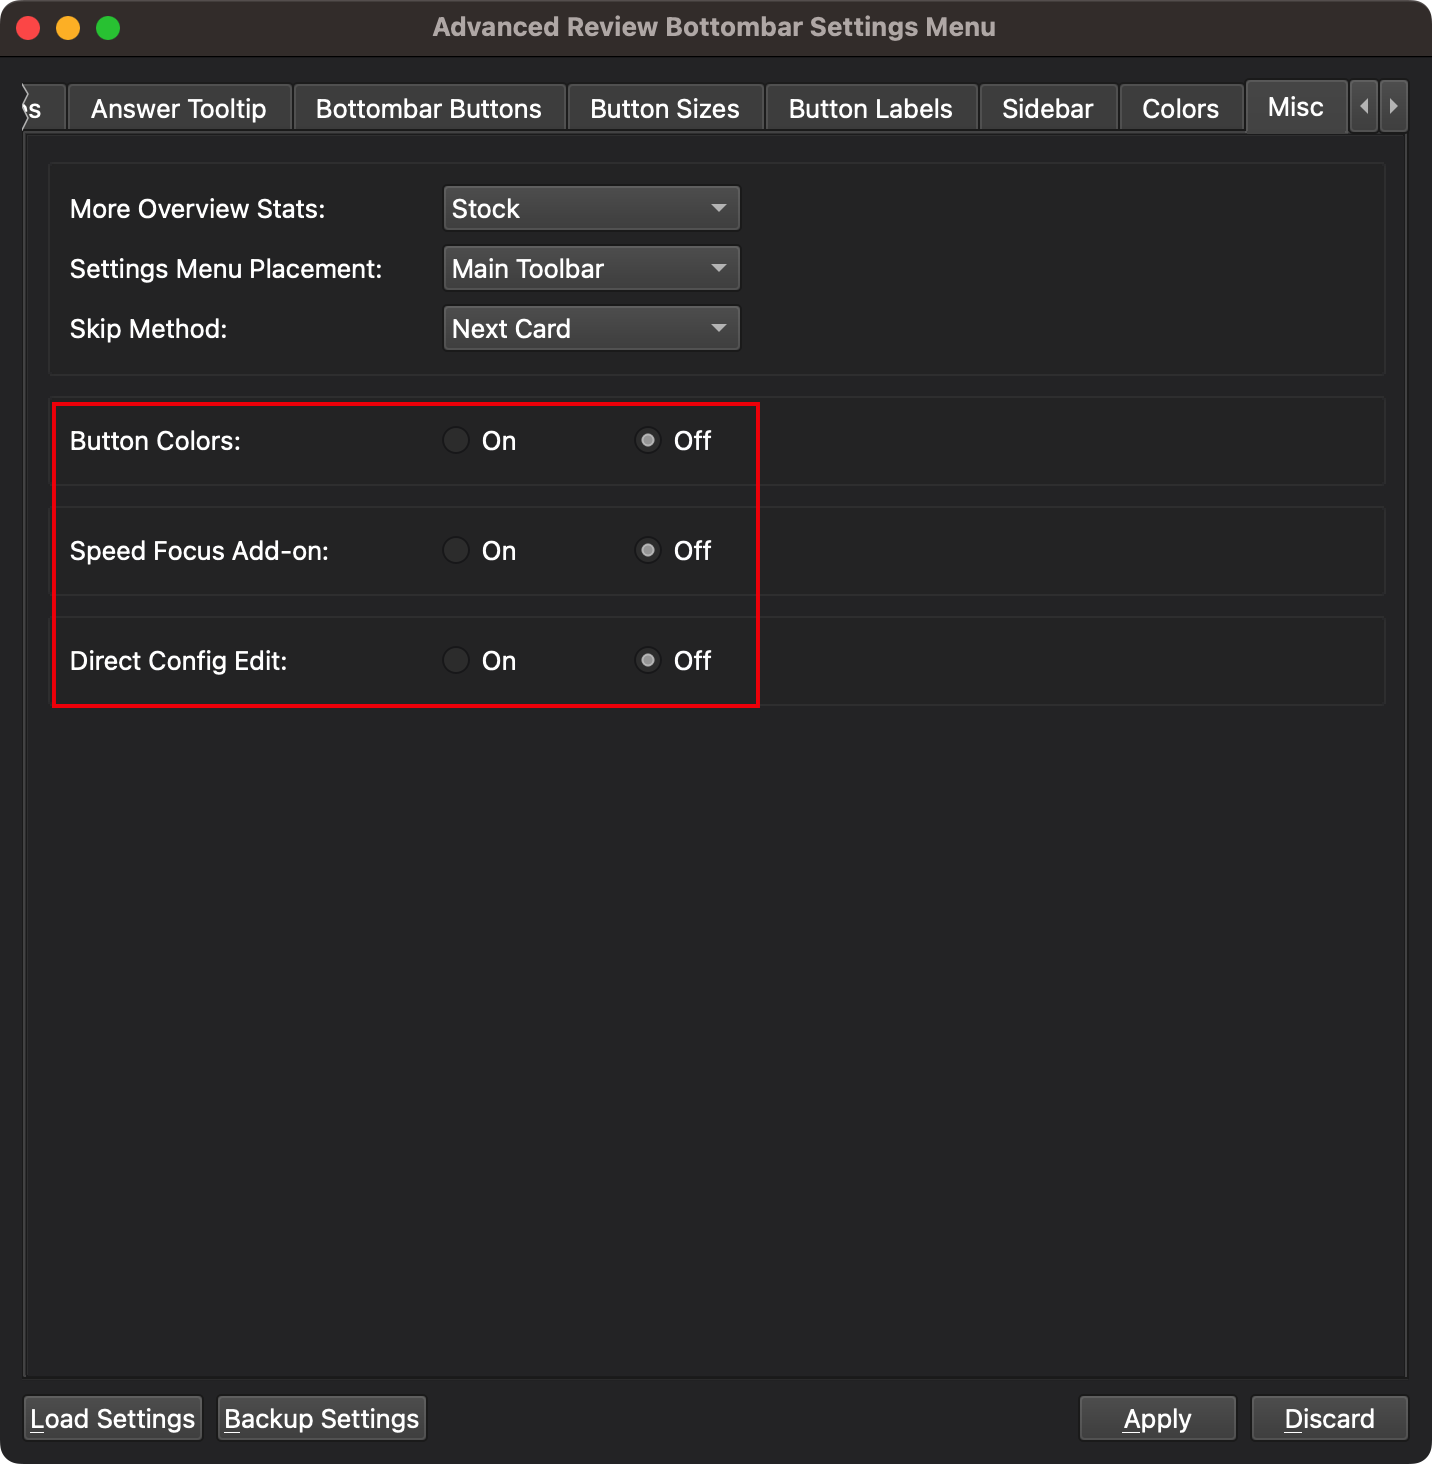Switch to the Button Labels tab
1432x1464 pixels.
870,109
